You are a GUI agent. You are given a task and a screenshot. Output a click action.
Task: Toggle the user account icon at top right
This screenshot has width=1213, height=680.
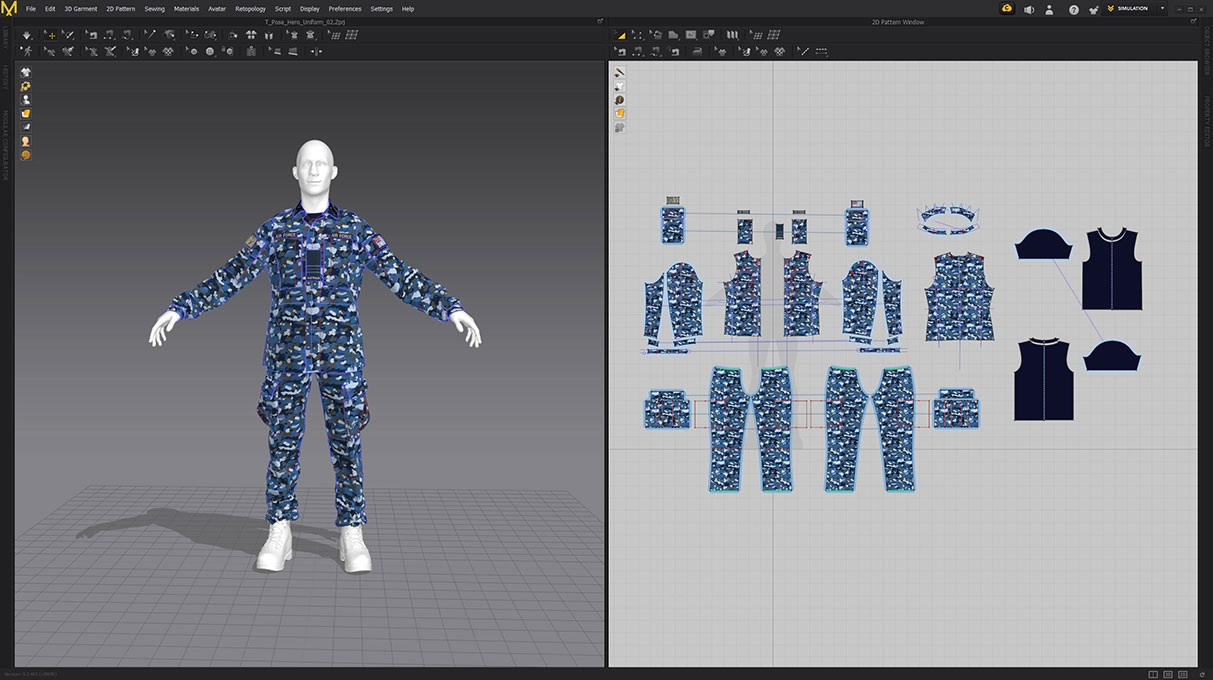(x=1048, y=8)
